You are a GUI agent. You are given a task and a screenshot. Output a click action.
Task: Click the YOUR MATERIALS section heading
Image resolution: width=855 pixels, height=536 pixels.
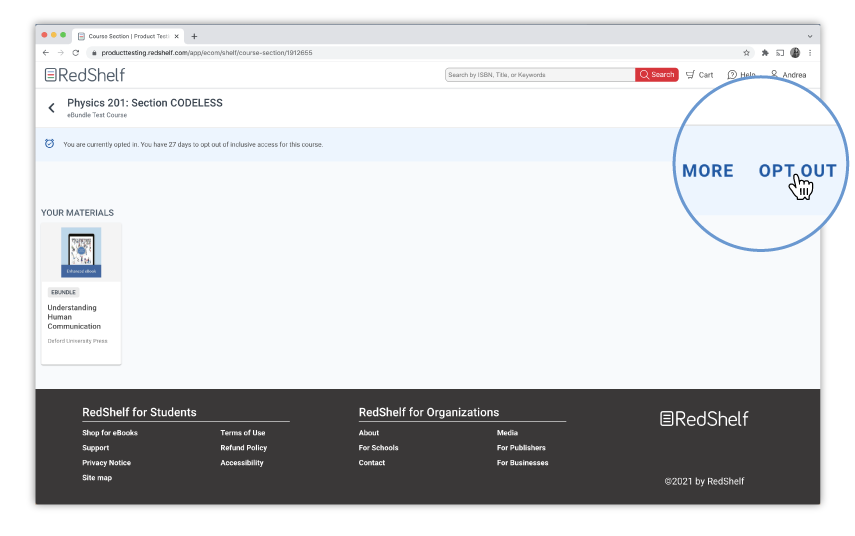point(77,213)
